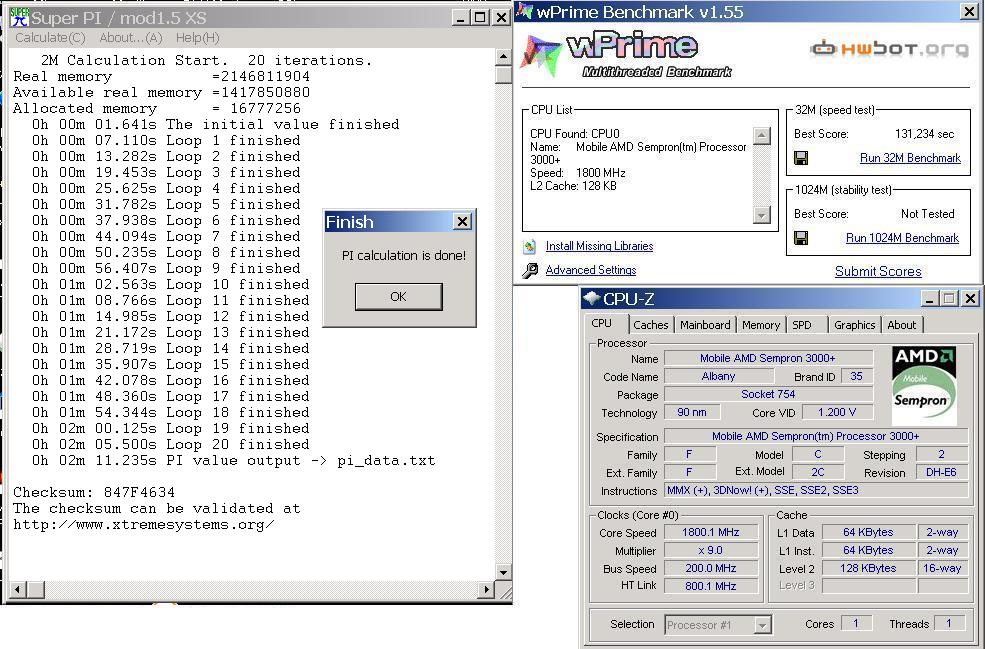The height and width of the screenshot is (649, 985).
Task: Click the wPrime title bar icon
Action: pyautogui.click(x=524, y=11)
